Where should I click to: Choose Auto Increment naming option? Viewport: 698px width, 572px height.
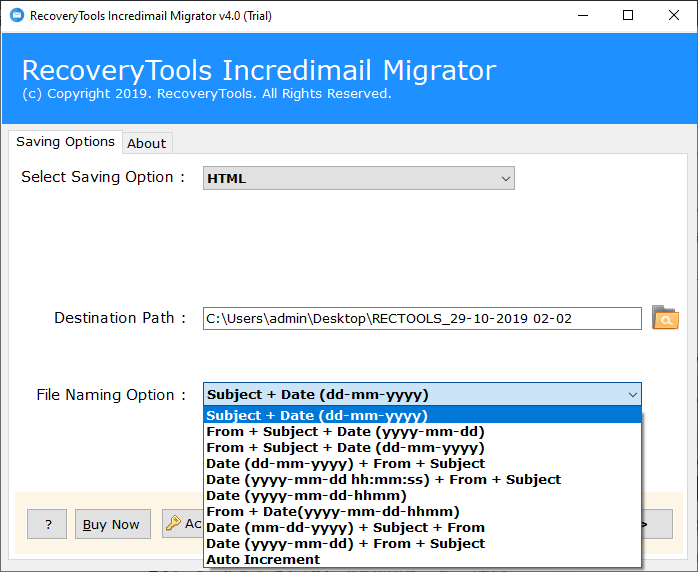(x=422, y=560)
